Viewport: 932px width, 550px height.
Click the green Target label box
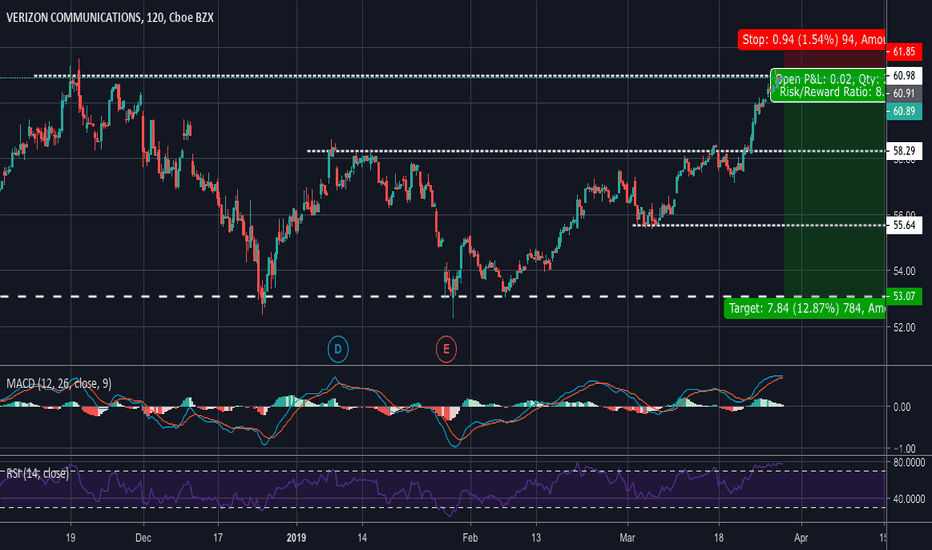(x=805, y=308)
